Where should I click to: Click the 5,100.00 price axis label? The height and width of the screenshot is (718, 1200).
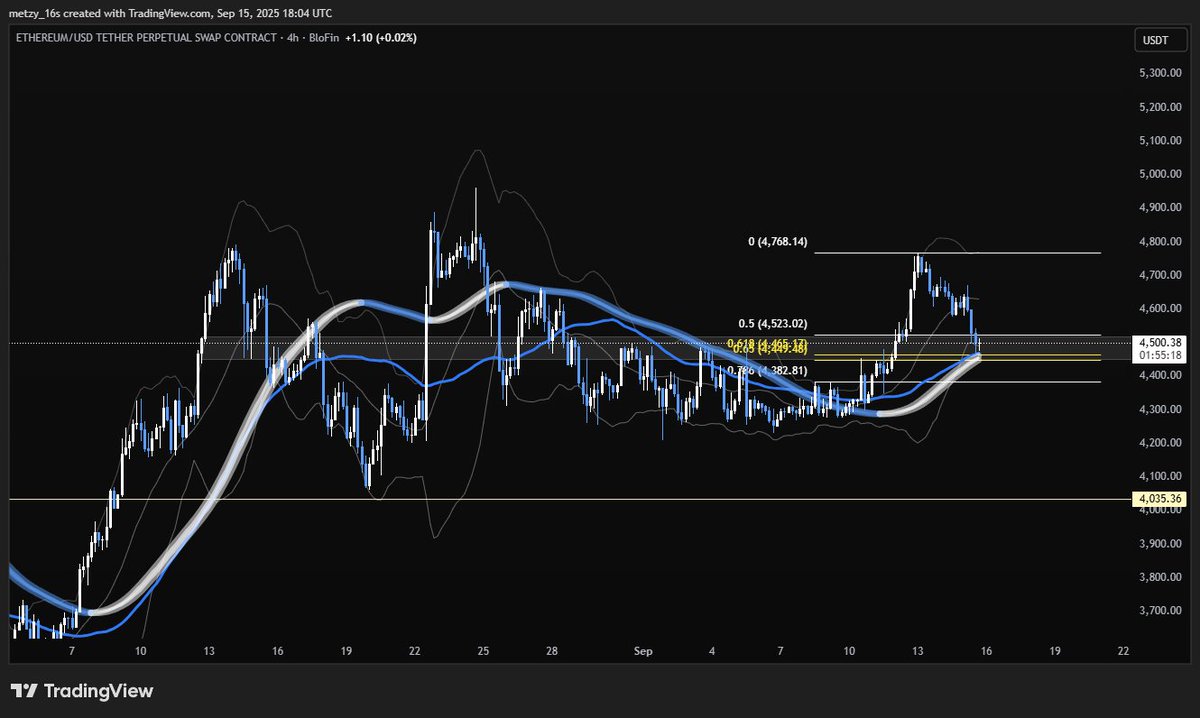point(1160,140)
